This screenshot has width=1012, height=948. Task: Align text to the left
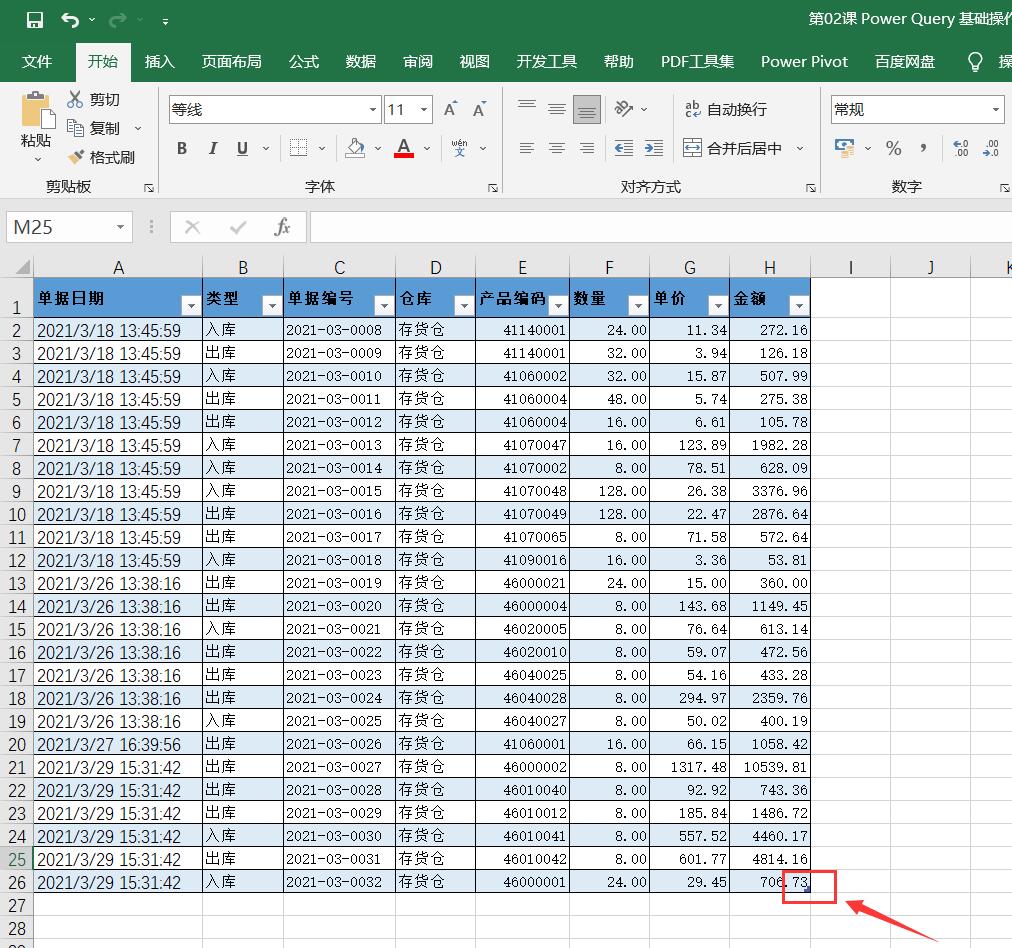tap(527, 148)
